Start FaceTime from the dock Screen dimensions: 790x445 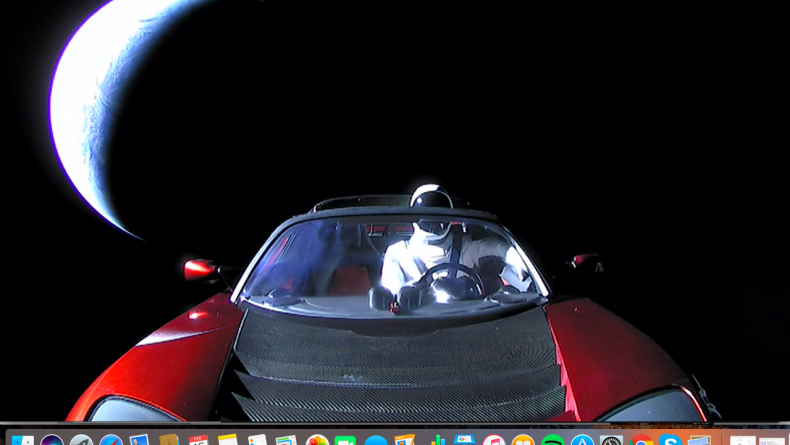click(x=346, y=441)
